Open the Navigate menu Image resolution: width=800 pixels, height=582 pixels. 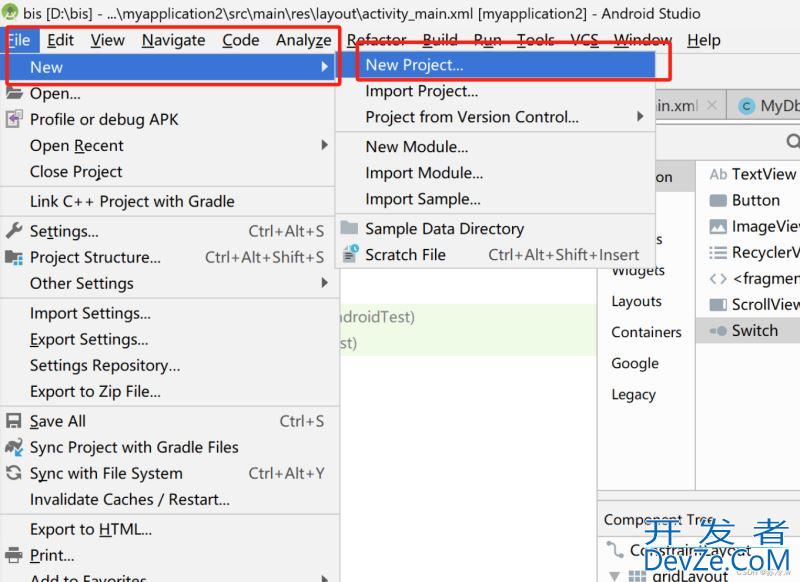(173, 40)
